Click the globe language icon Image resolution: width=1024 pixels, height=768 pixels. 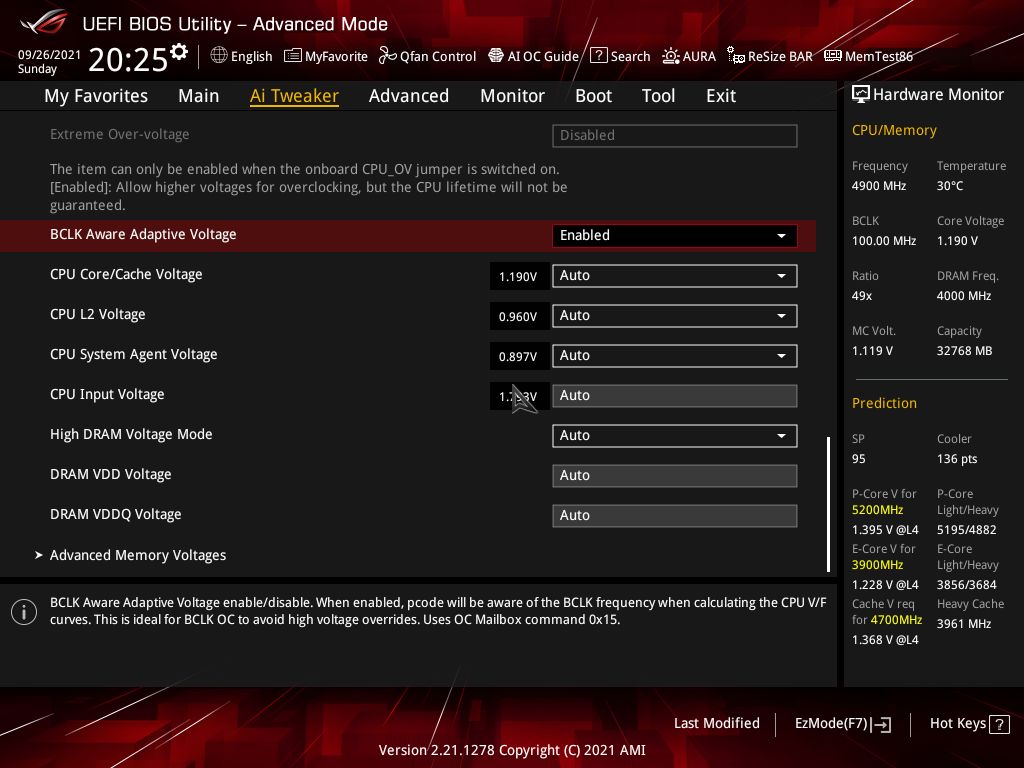(219, 56)
